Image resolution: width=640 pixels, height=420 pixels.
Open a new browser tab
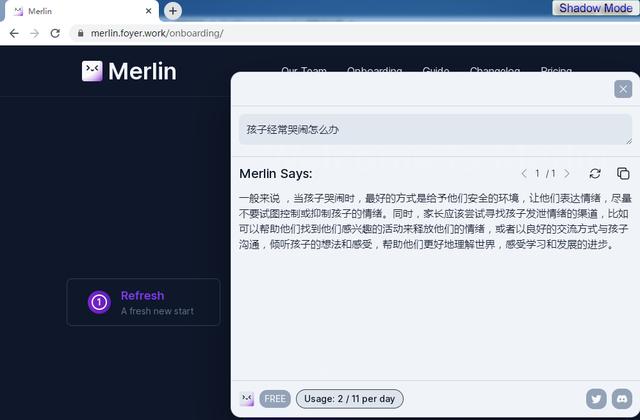[x=173, y=11]
